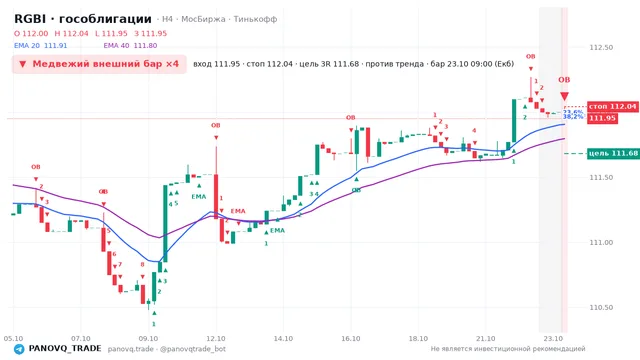
Task: Click the L 111.95 low value
Action: [x=111, y=33]
